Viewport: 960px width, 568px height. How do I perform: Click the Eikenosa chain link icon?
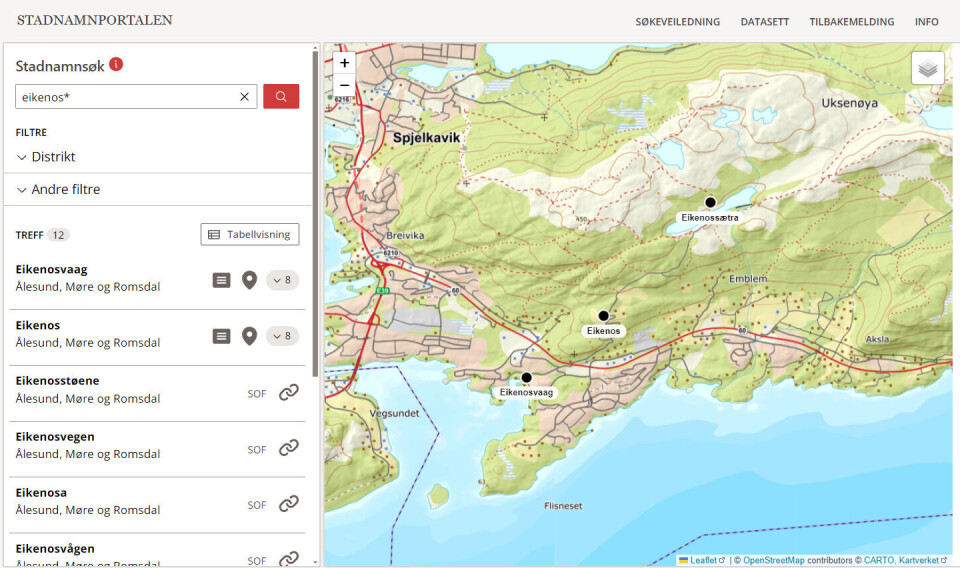point(289,504)
